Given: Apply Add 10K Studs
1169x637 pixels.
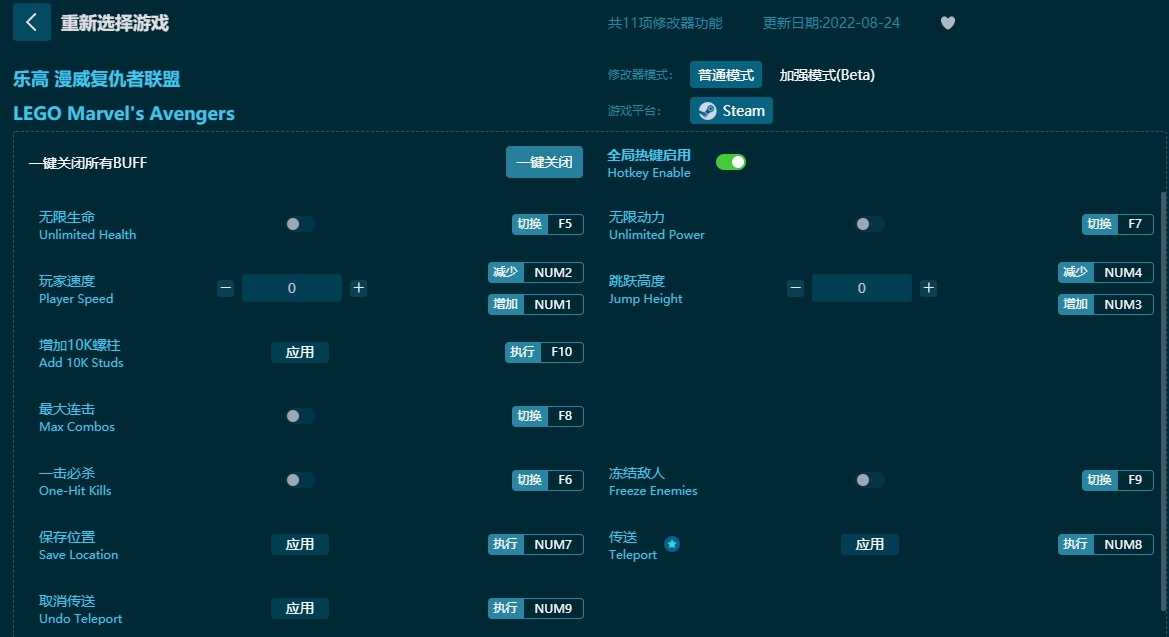Looking at the screenshot, I should coord(300,352).
